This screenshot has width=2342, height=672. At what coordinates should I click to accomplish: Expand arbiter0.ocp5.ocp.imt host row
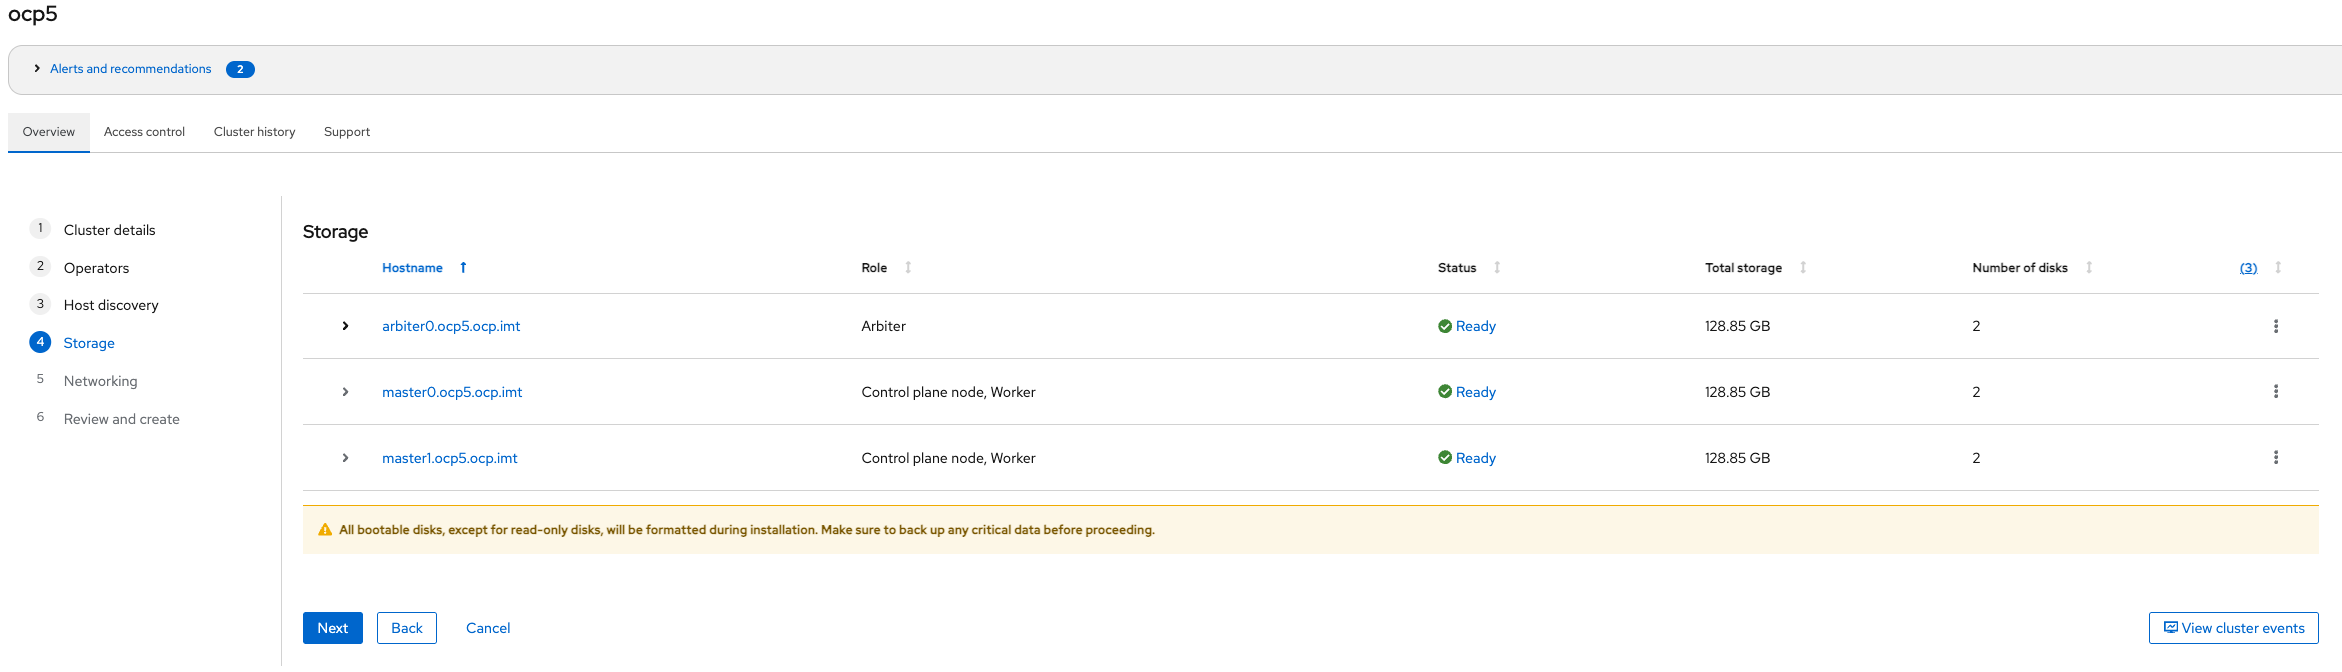click(345, 326)
